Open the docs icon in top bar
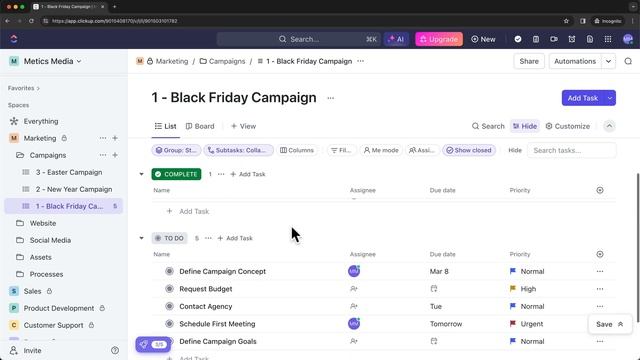This screenshot has height=360, width=640. pos(590,39)
